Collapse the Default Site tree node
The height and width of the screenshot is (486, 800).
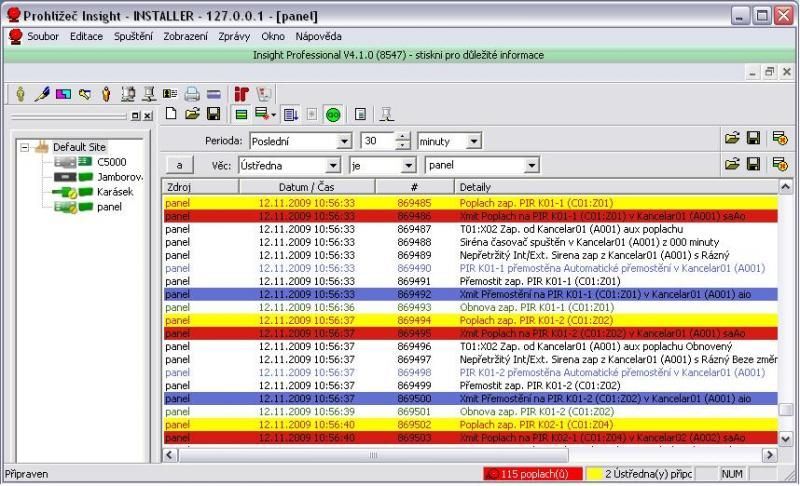point(25,147)
